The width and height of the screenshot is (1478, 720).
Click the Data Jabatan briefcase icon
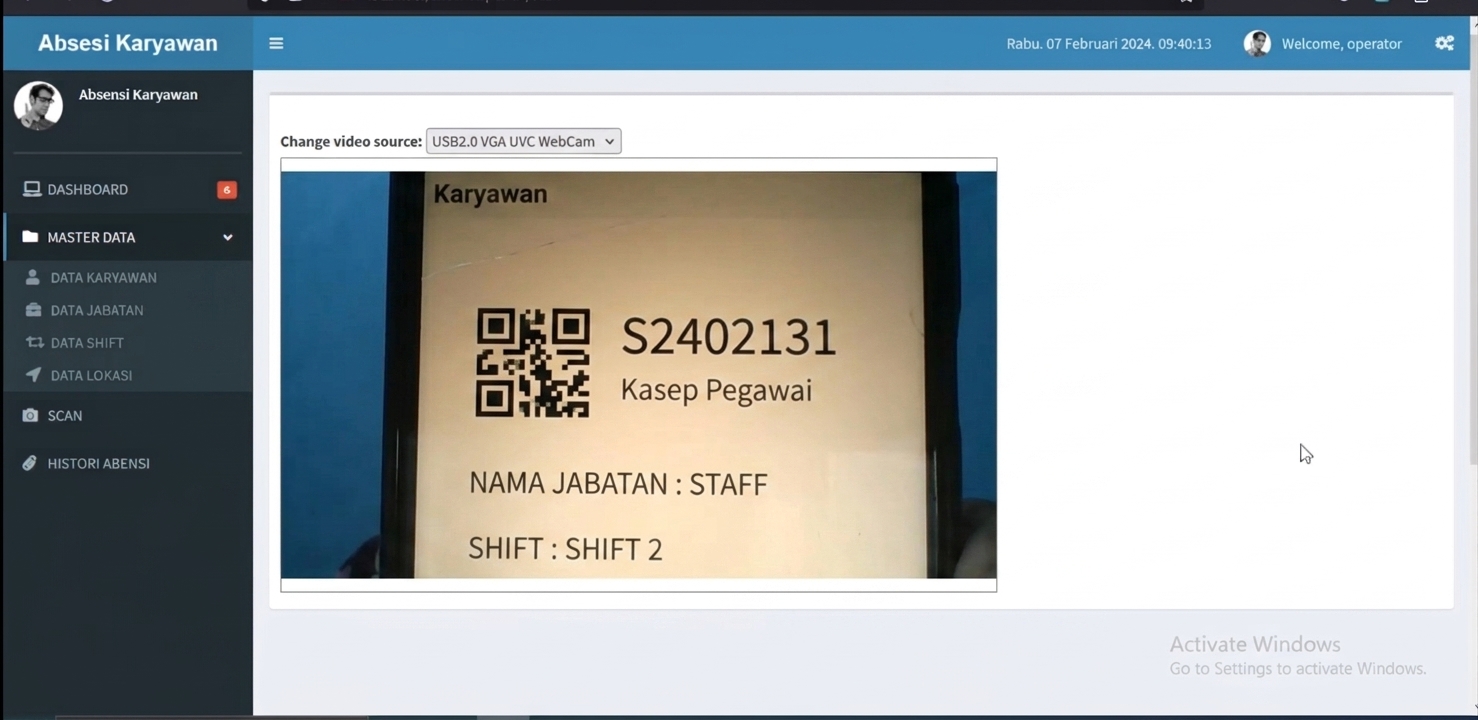33,310
